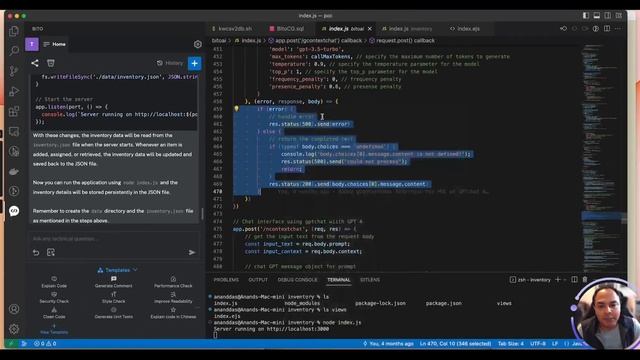
Task: Run the Improve Readability template
Action: (173, 298)
